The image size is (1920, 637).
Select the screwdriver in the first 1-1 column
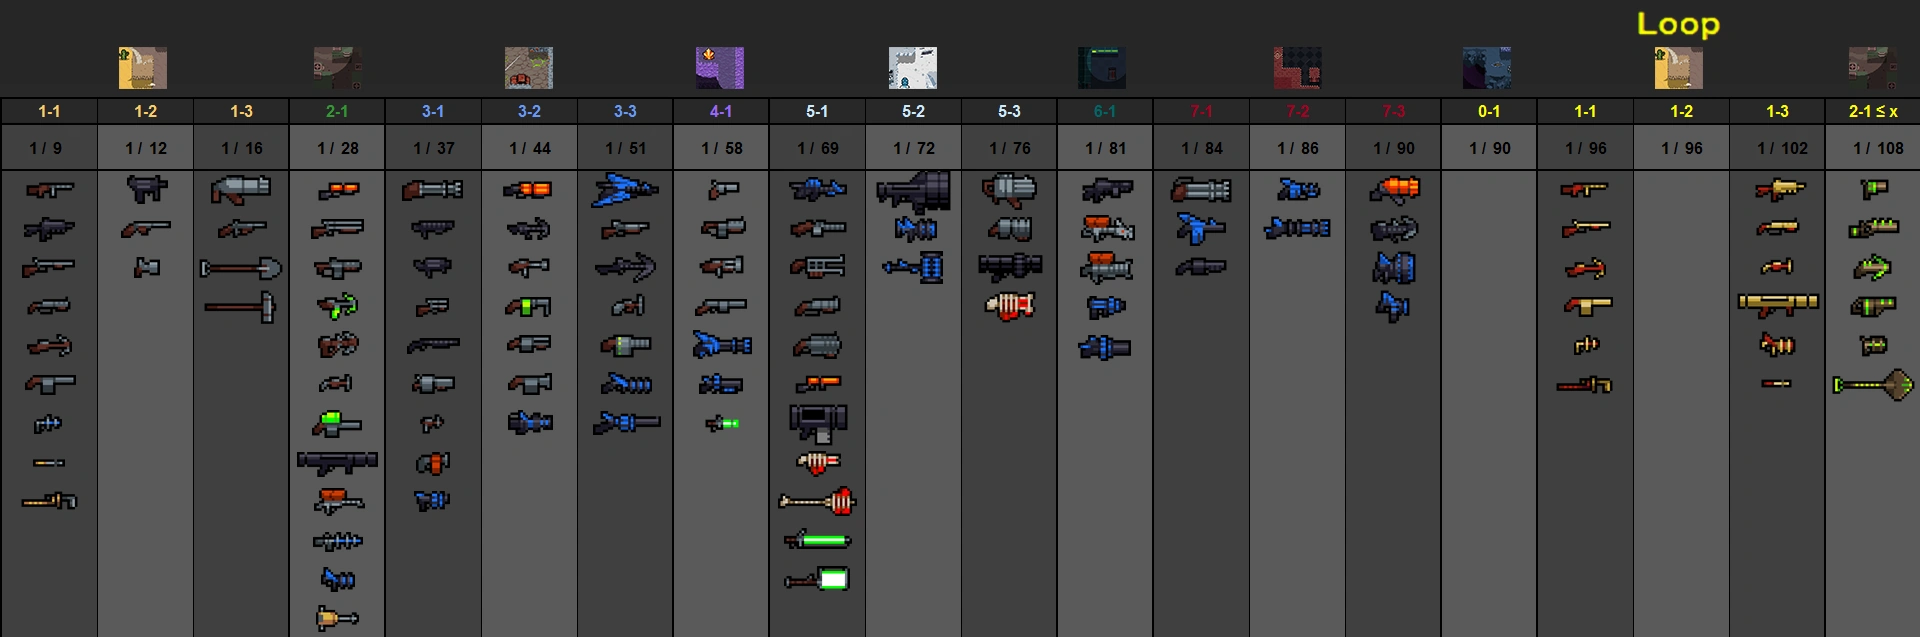(49, 462)
